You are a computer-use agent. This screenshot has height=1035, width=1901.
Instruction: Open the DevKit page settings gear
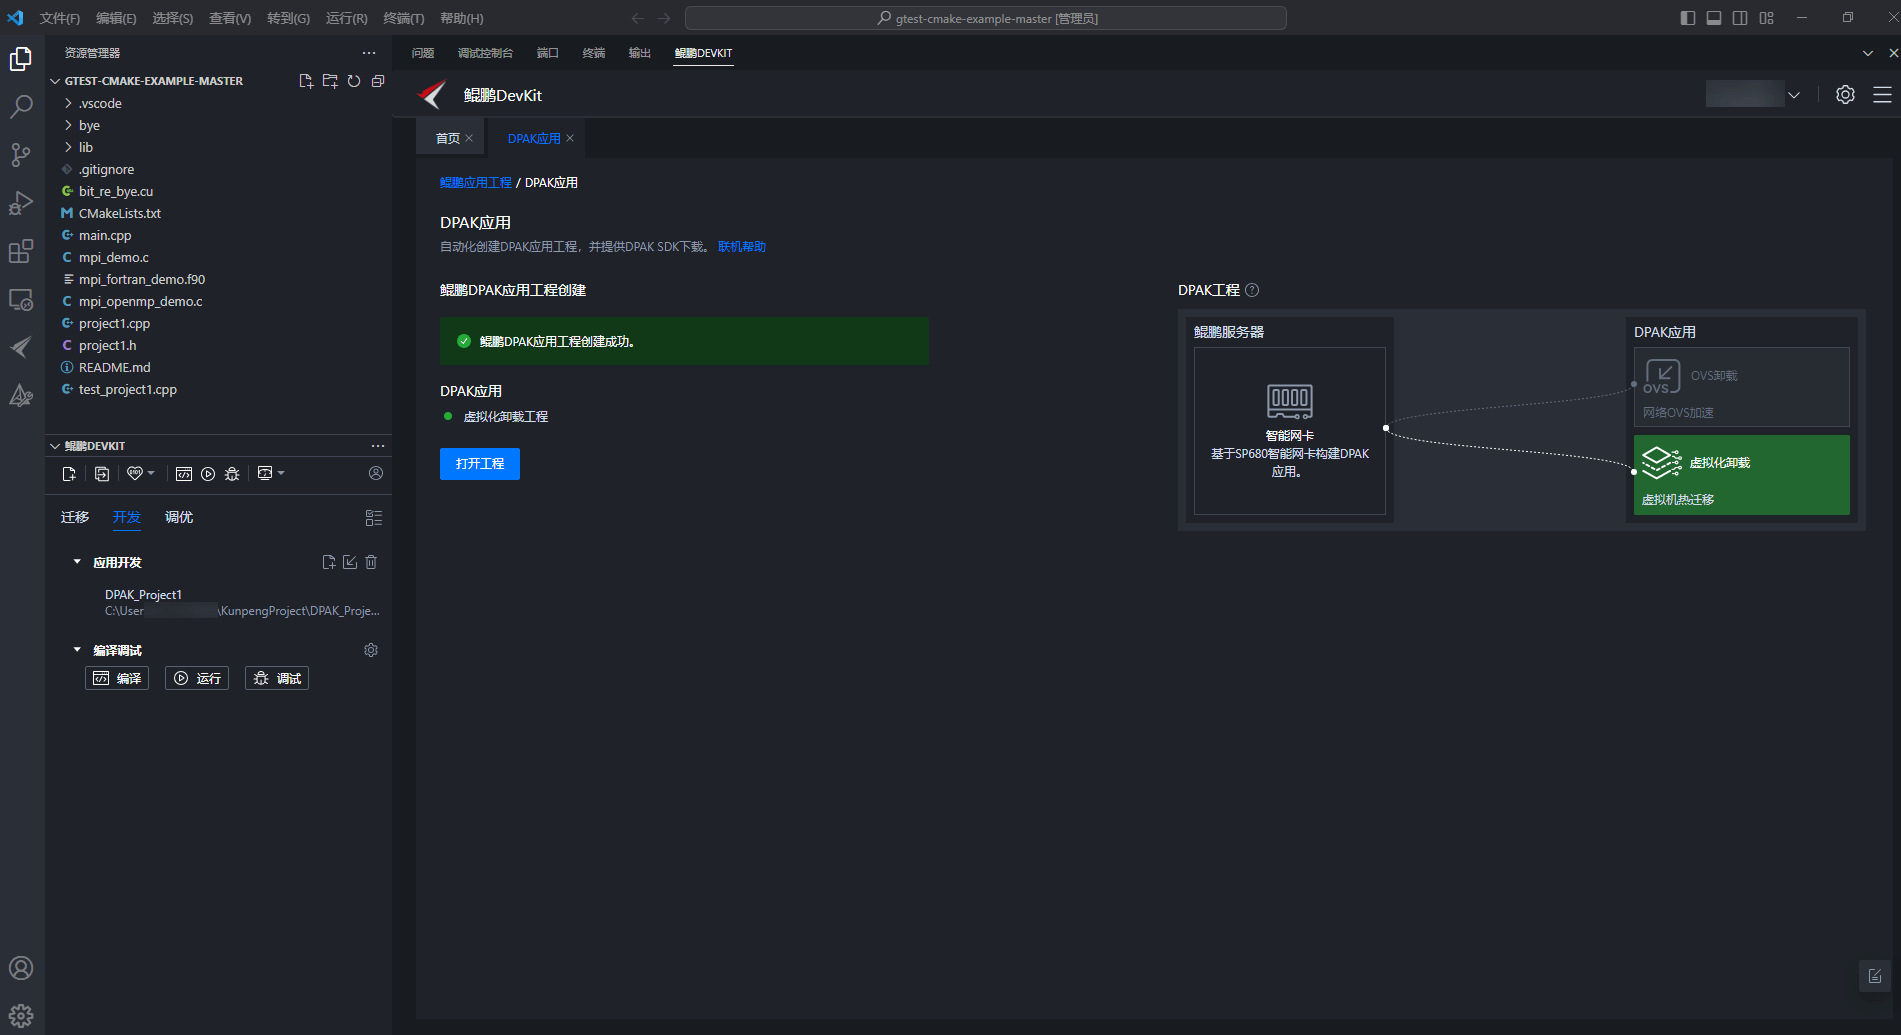point(1845,94)
